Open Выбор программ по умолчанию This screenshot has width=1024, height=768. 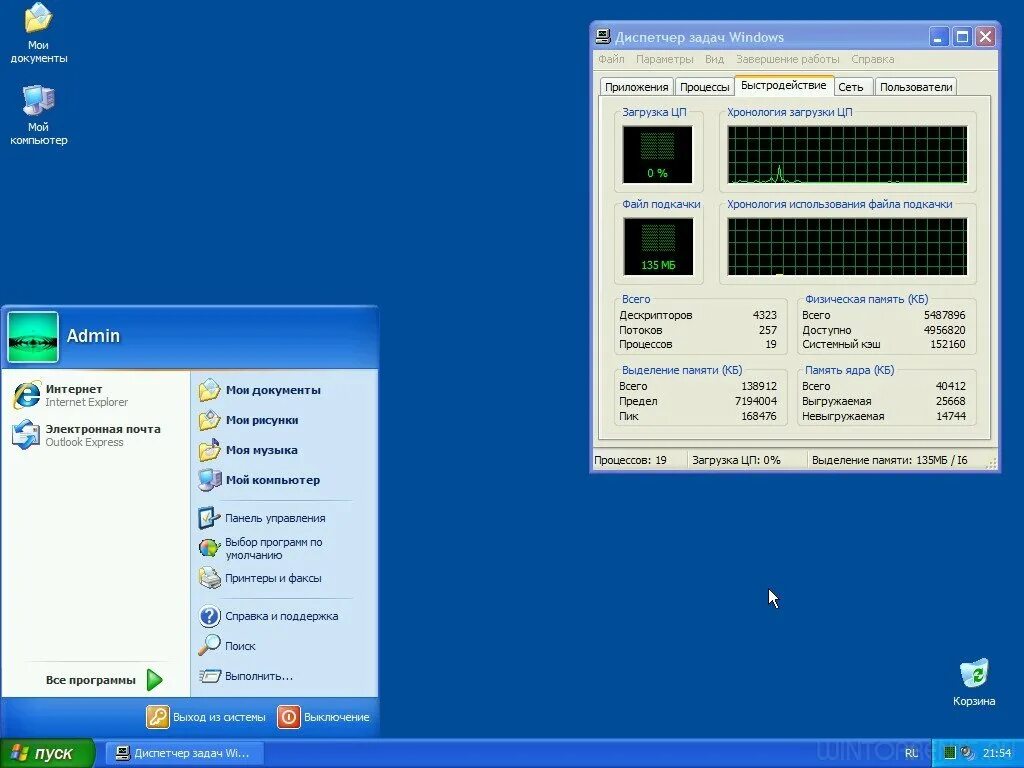[x=261, y=549]
